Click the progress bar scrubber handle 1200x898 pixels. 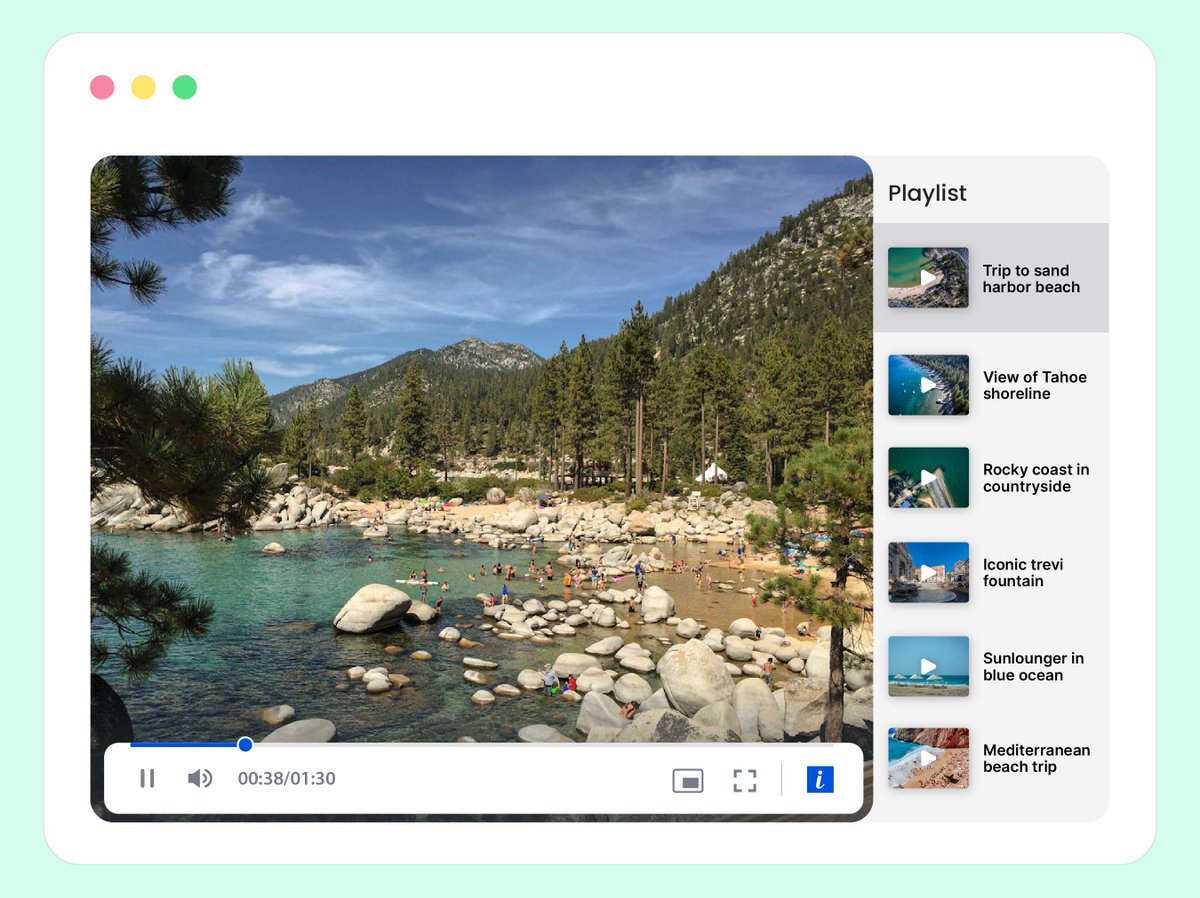[x=245, y=744]
